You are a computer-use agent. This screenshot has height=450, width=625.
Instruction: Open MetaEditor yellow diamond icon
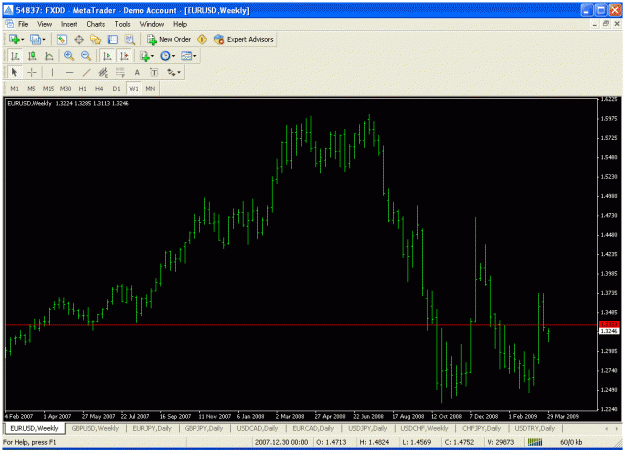pos(202,39)
